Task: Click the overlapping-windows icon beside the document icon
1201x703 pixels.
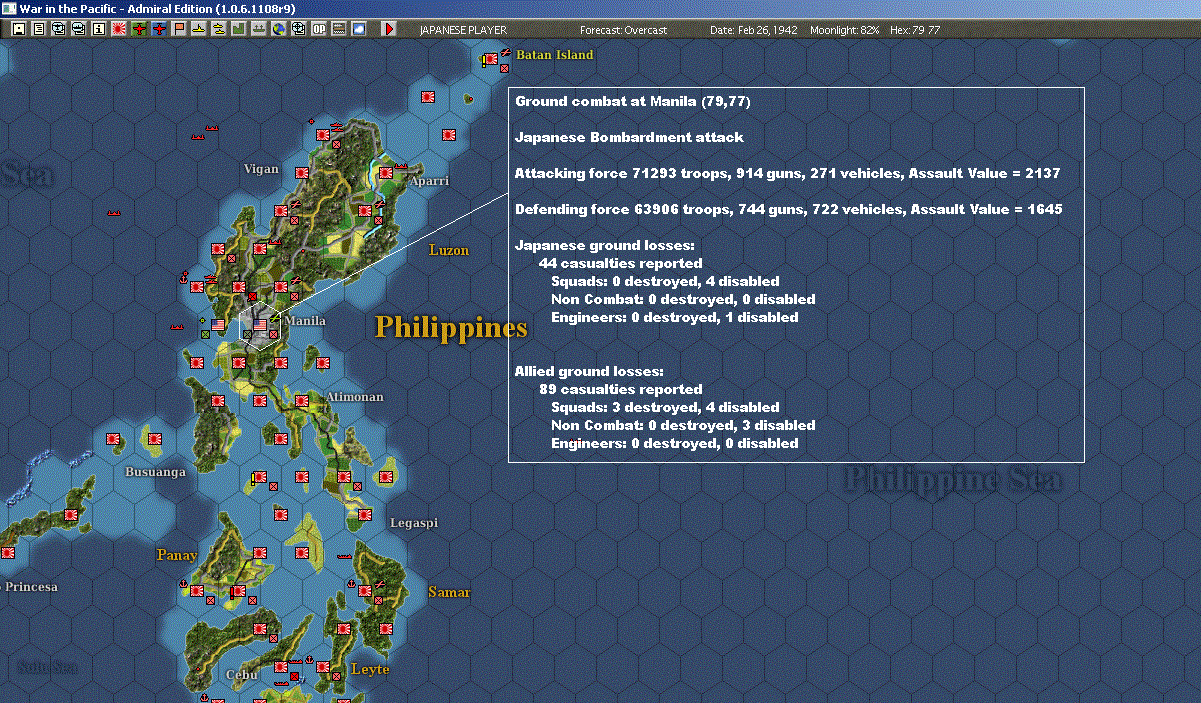Action: click(x=58, y=29)
